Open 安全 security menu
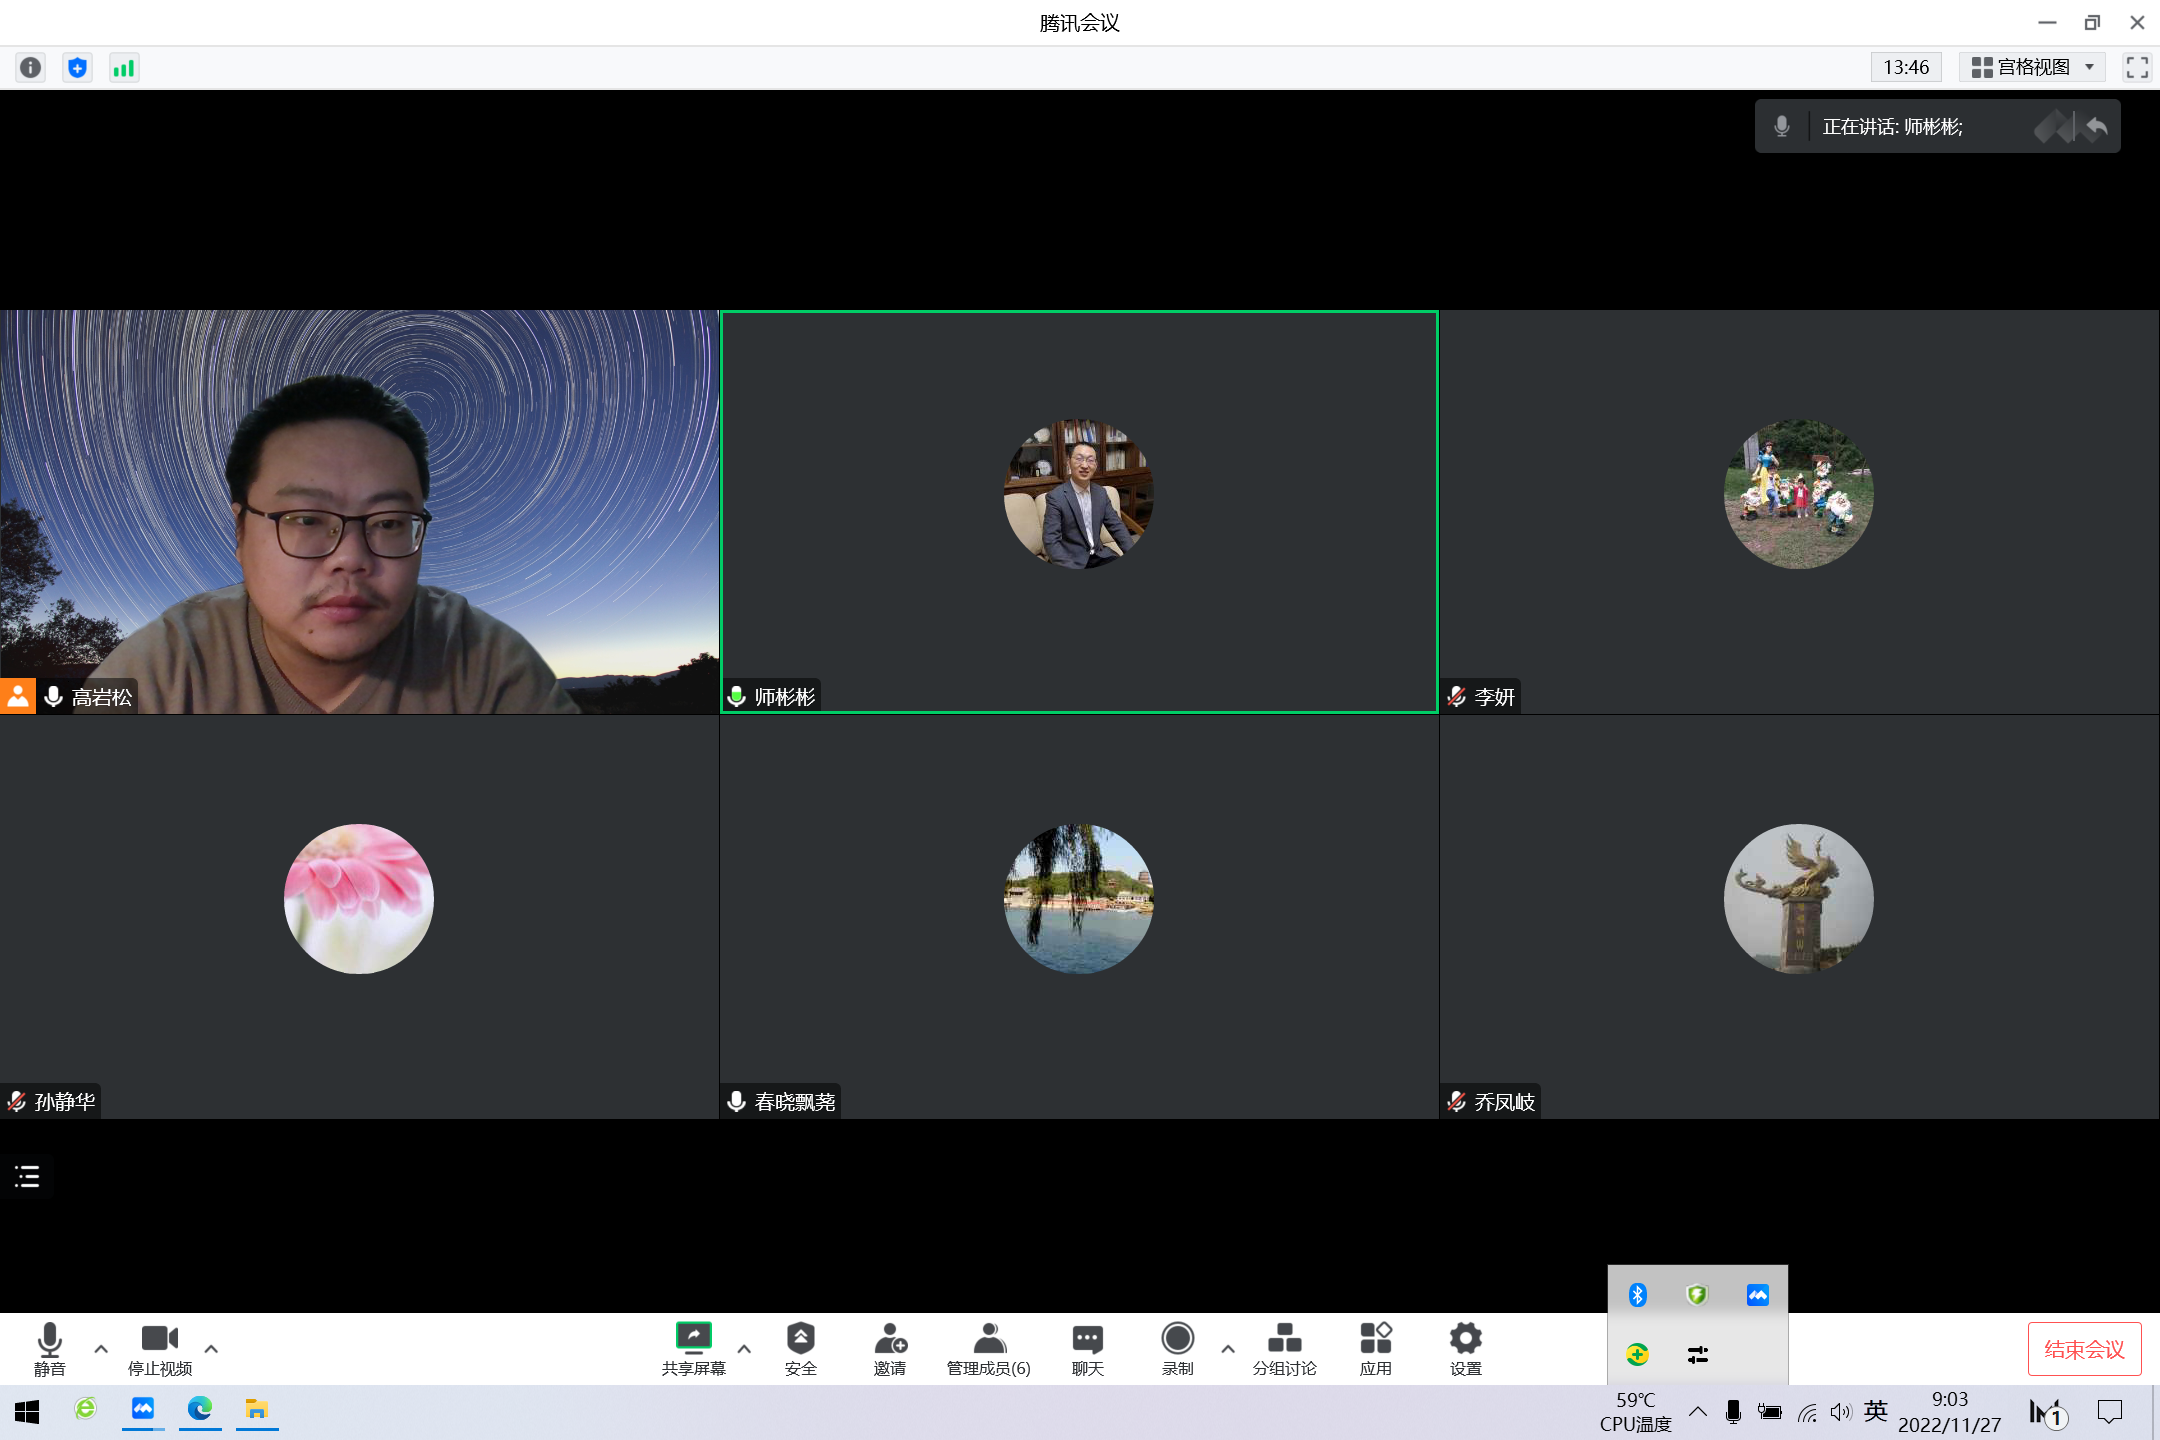 point(801,1348)
